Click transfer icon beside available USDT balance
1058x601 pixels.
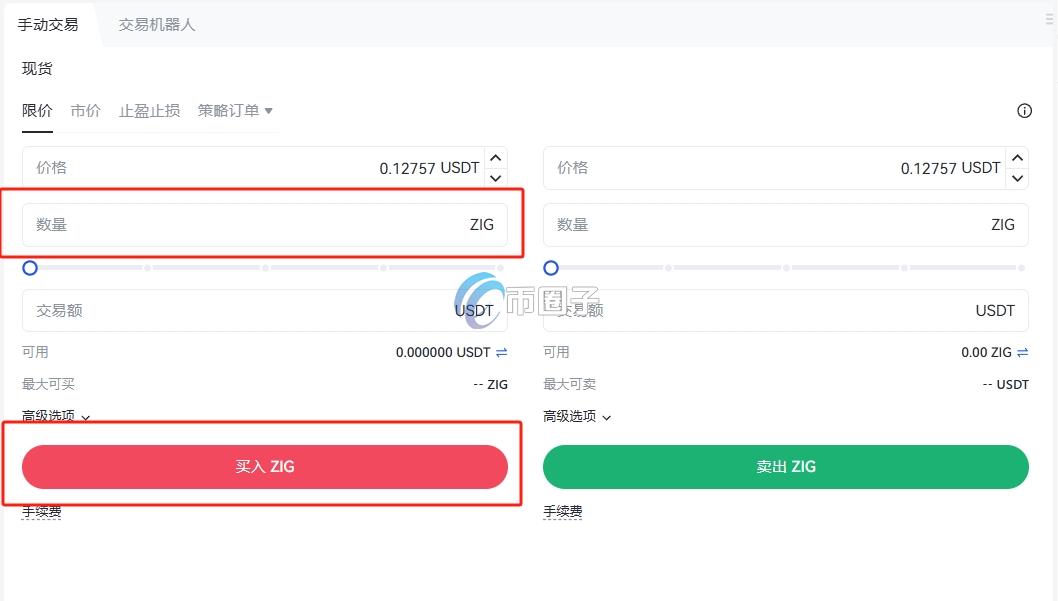[502, 352]
